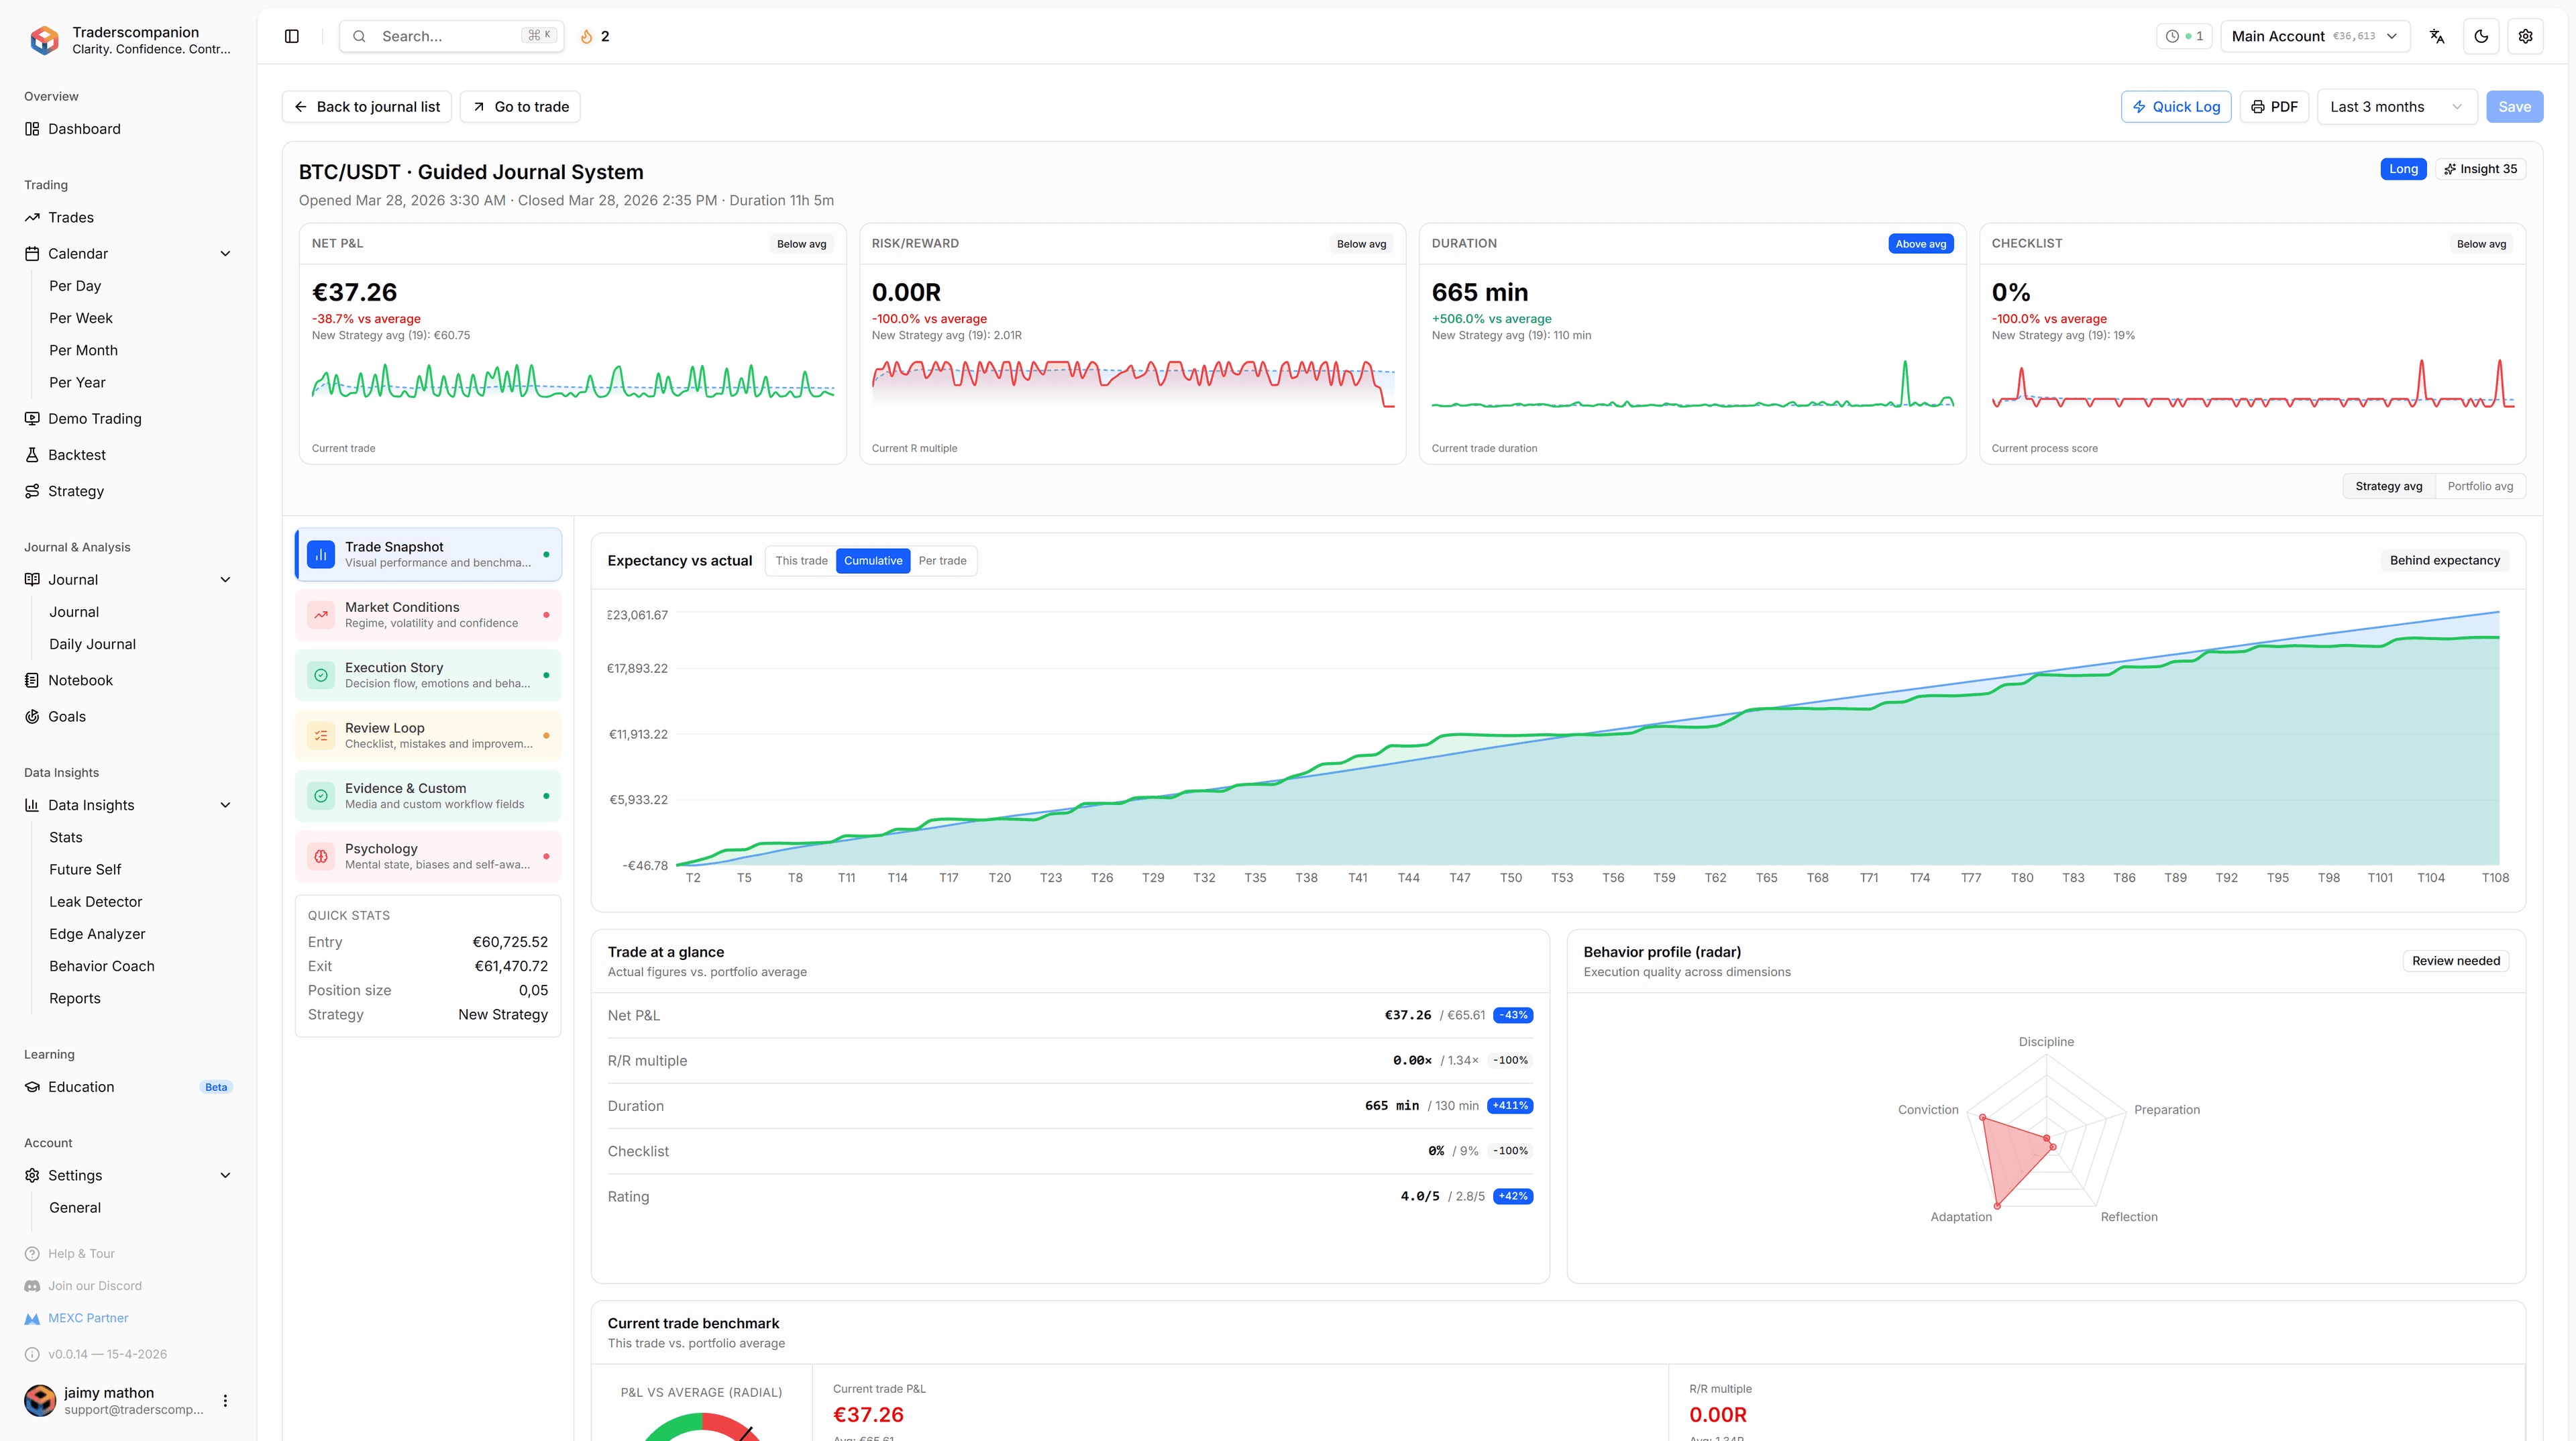Export the journal as PDF
This screenshot has height=1441, width=2576.
pos(2274,107)
